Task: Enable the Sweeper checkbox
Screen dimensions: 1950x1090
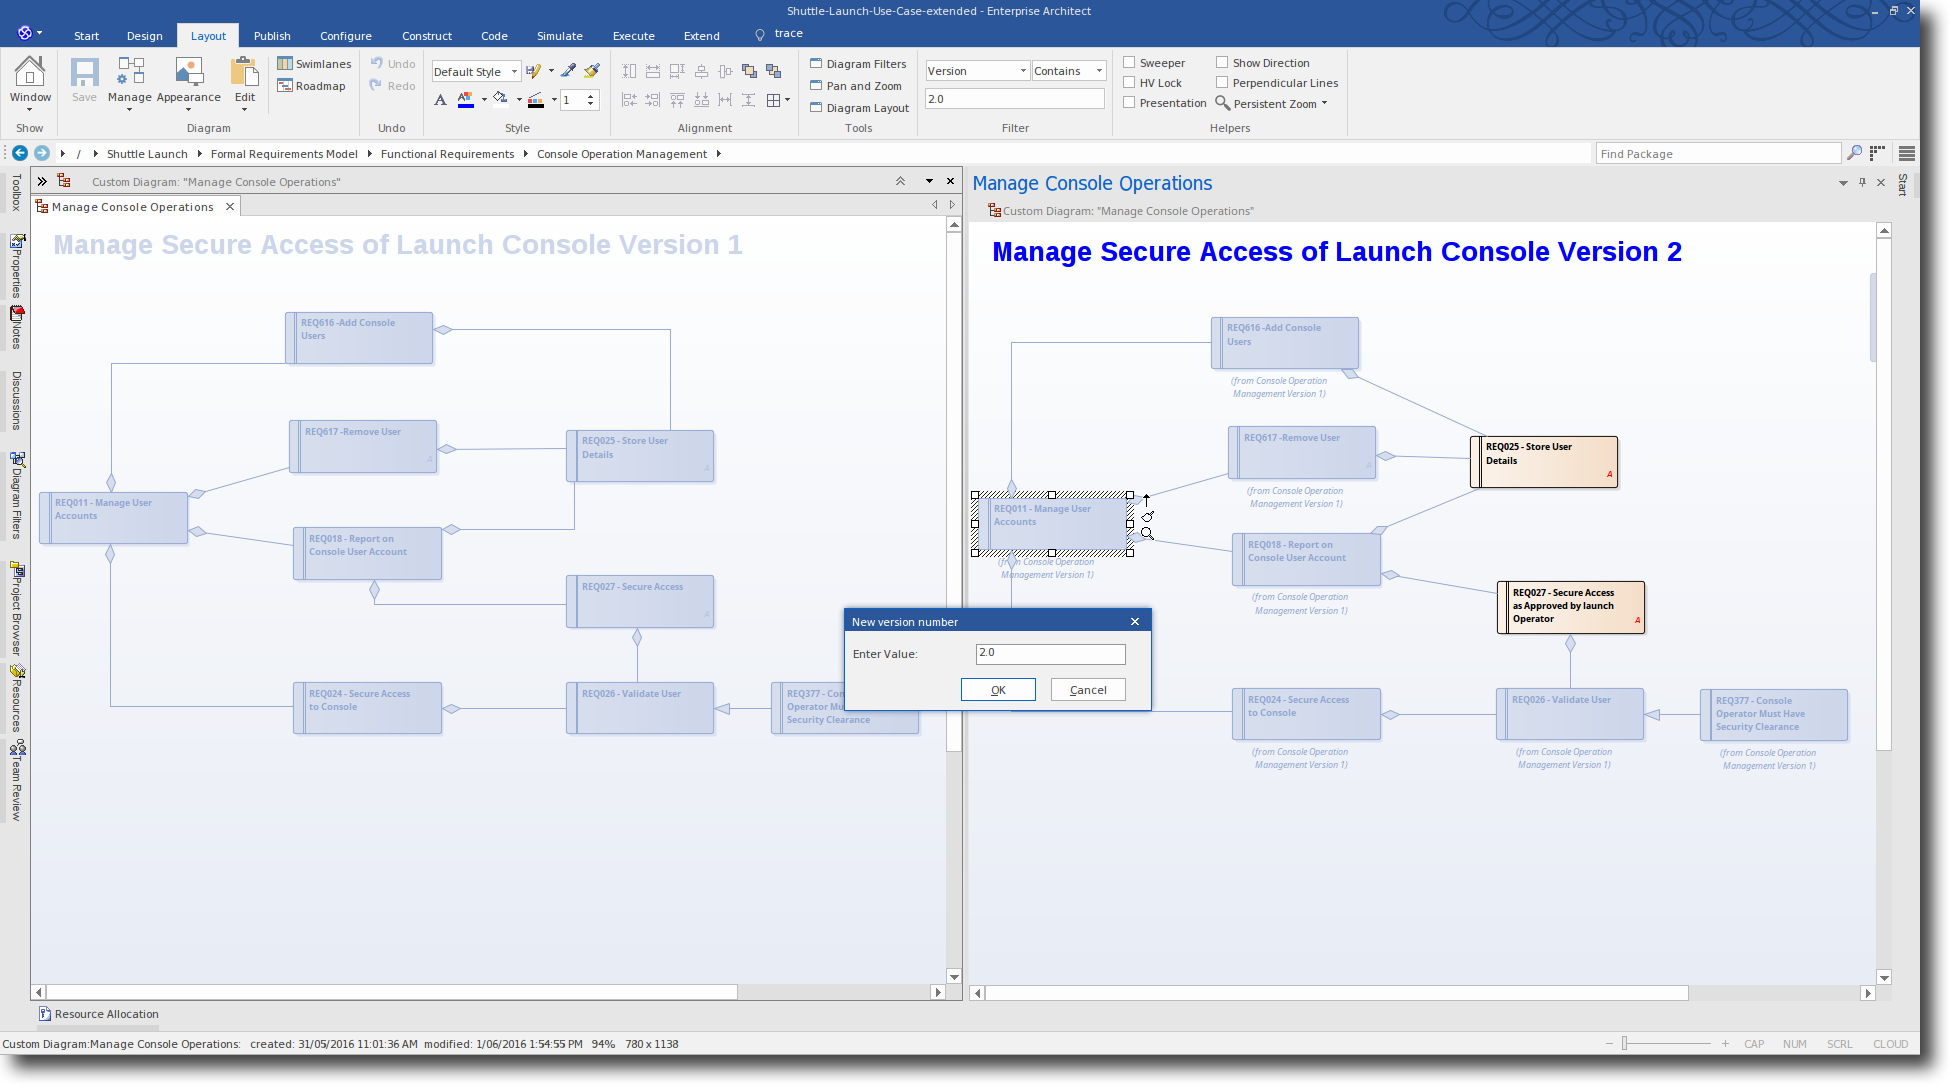Action: click(x=1129, y=63)
